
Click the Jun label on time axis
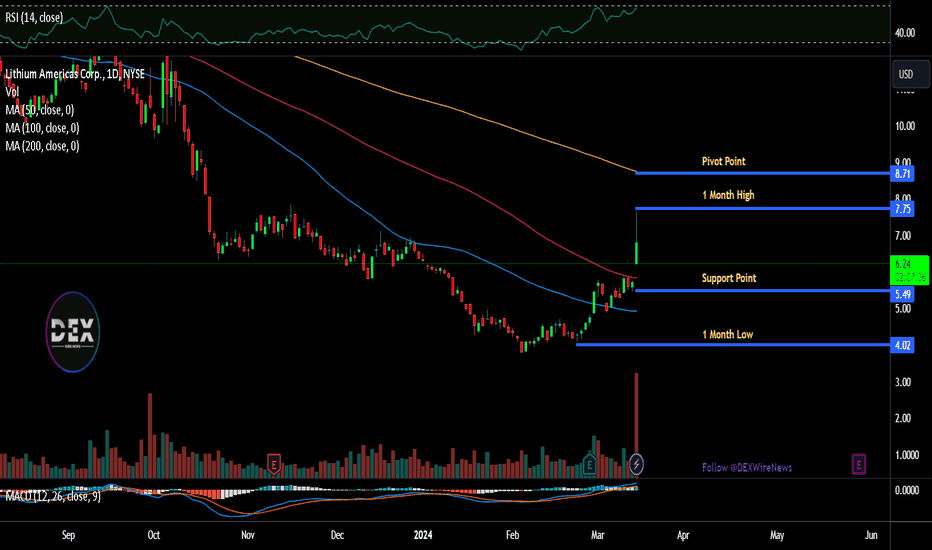pos(871,535)
